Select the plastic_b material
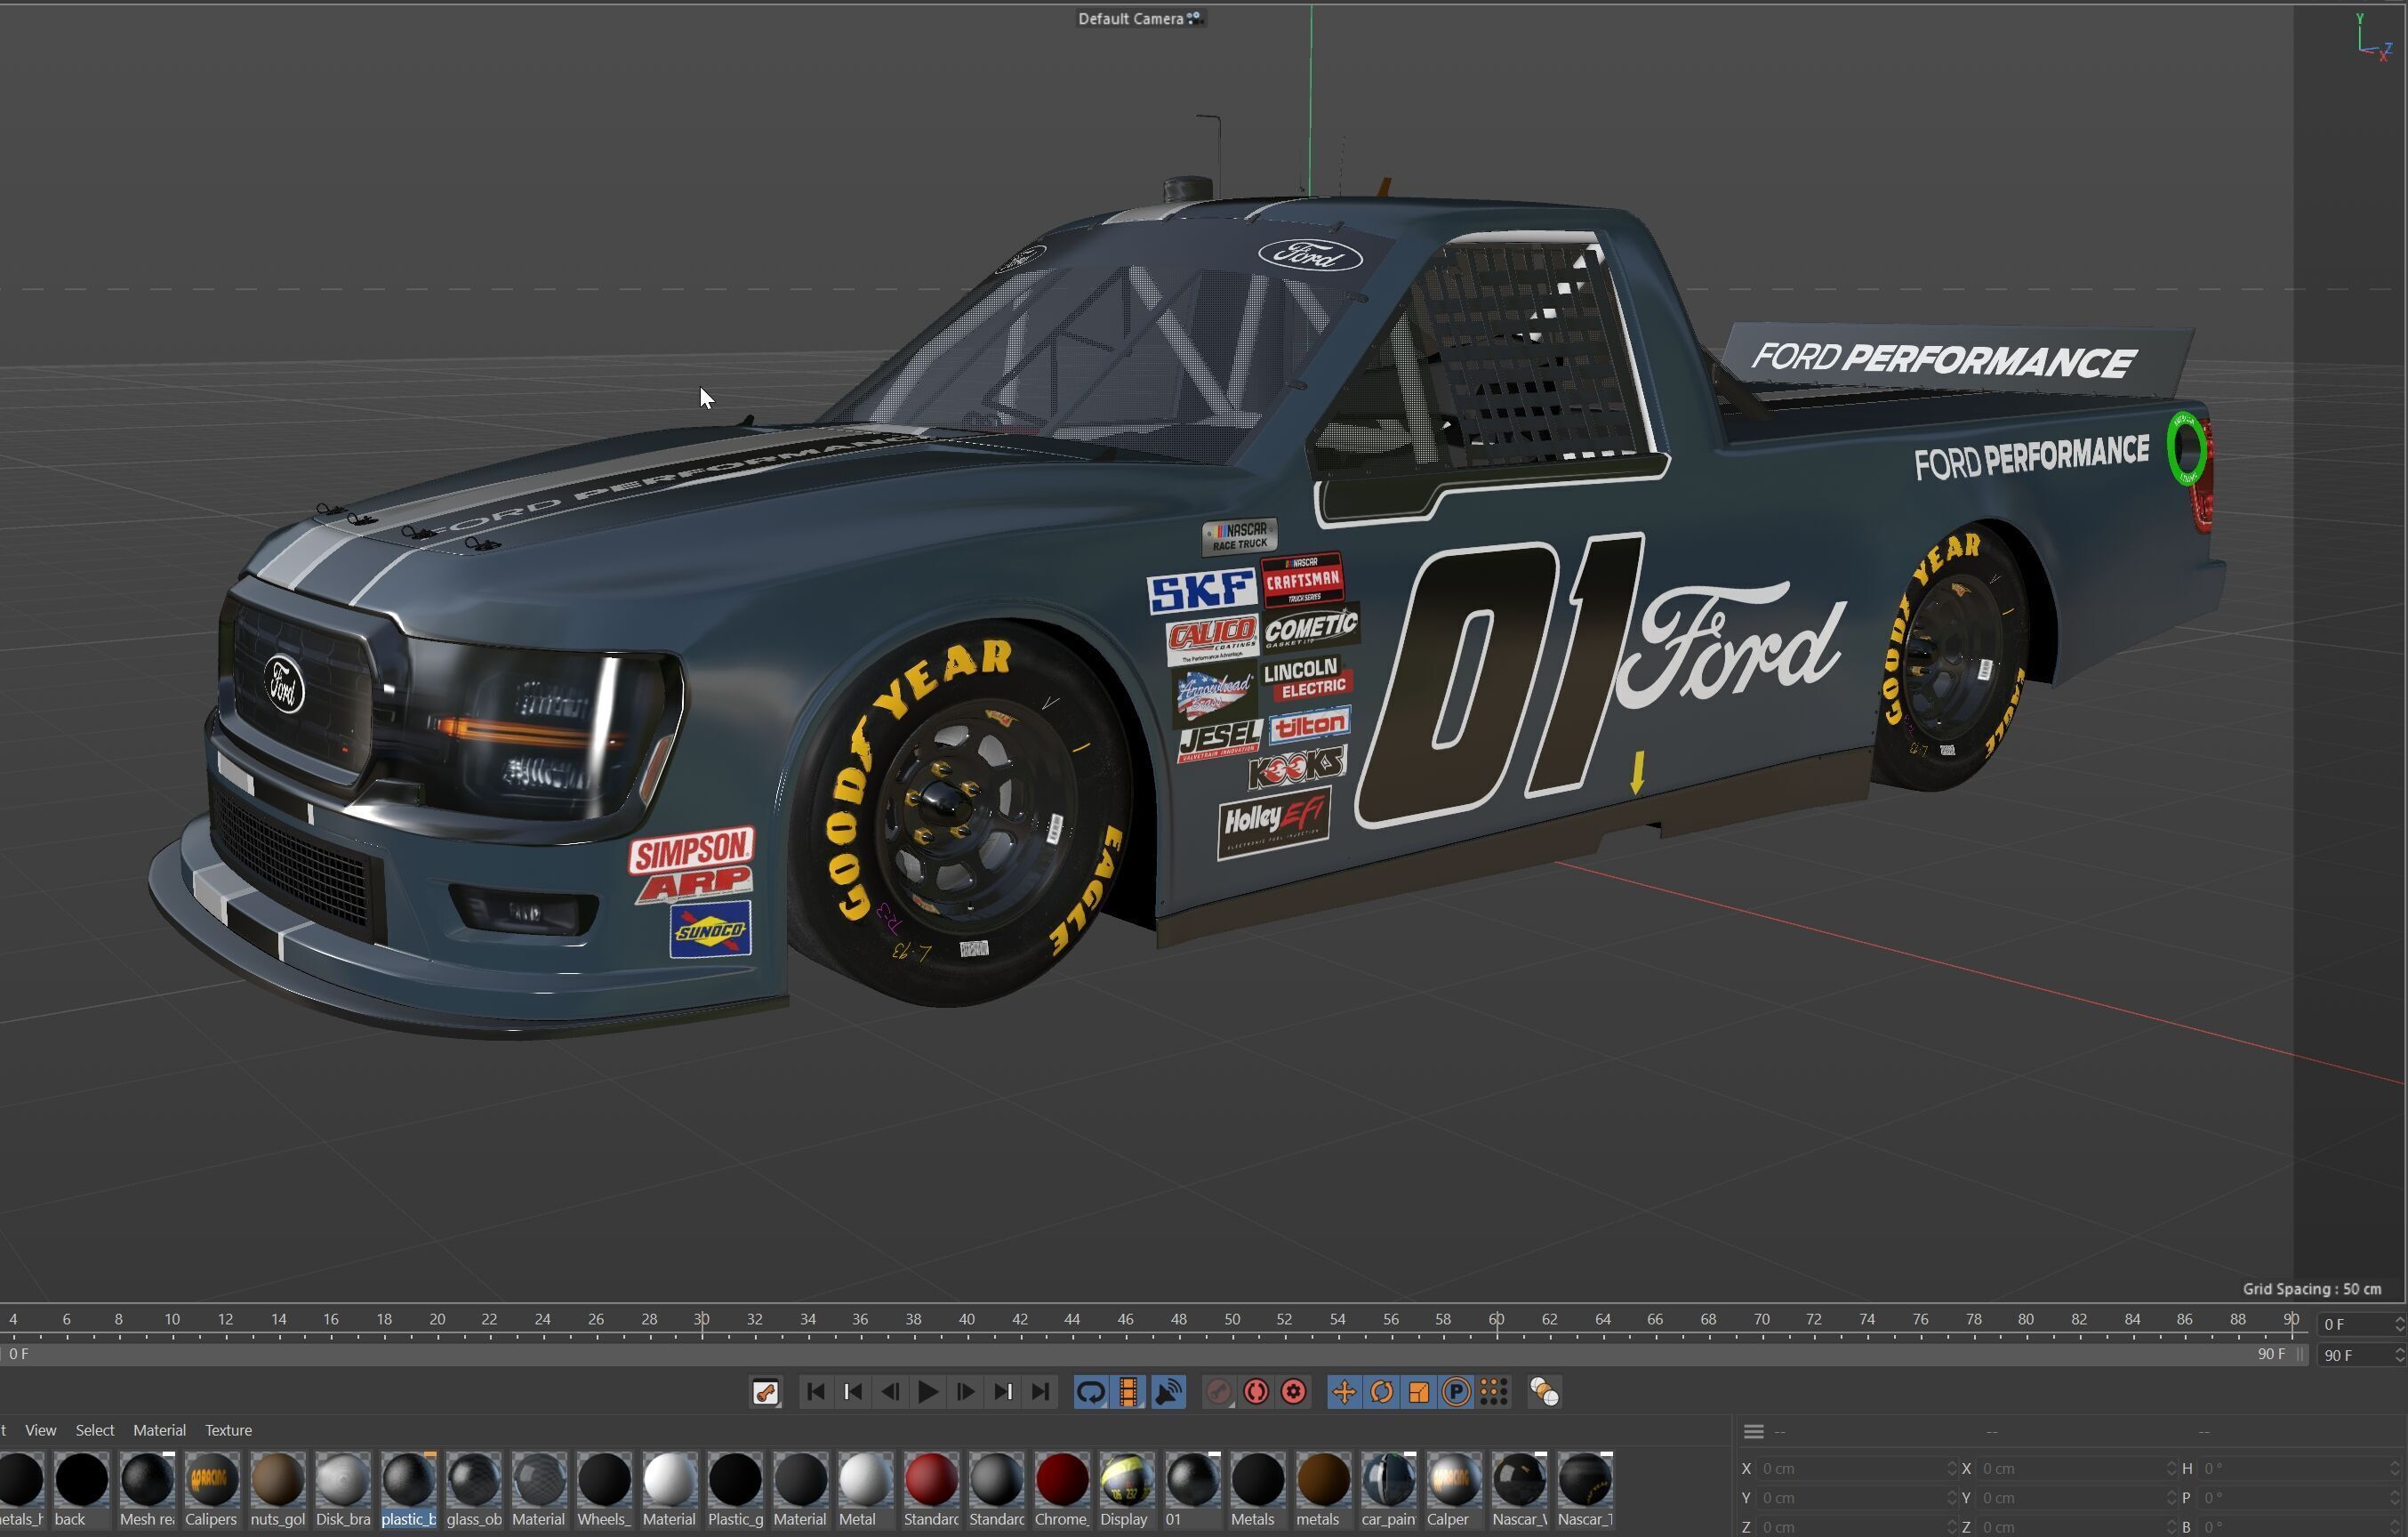Image resolution: width=2408 pixels, height=1537 pixels. (408, 1489)
